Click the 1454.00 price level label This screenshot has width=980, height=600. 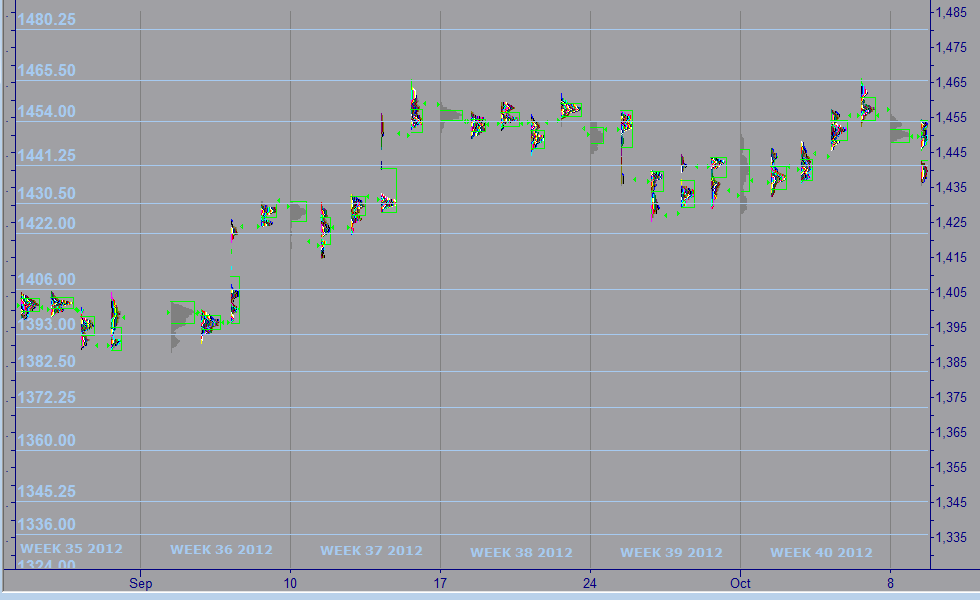click(44, 112)
